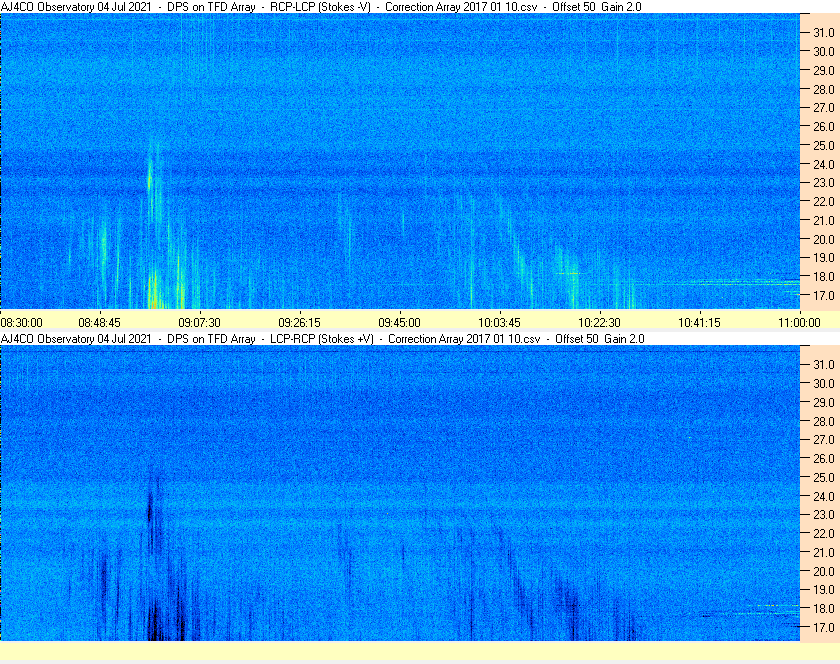
Task: Select the 28.0 frequency label in lower panel
Action: [823, 421]
